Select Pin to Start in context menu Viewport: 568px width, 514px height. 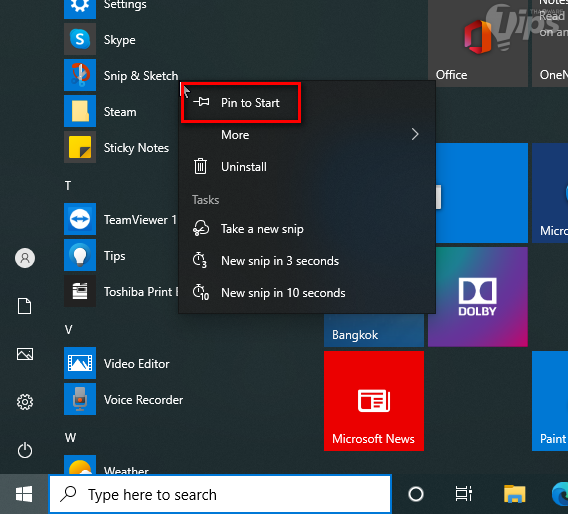[x=307, y=103]
